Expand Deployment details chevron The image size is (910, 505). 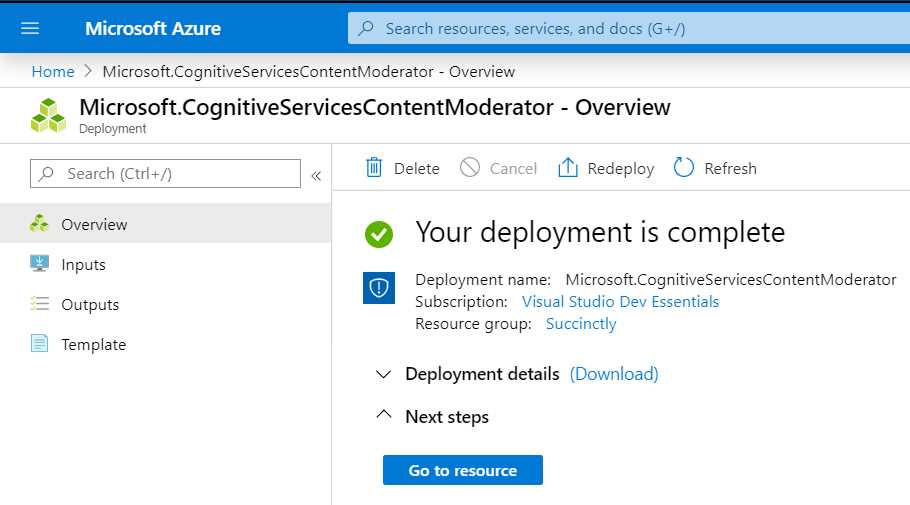(x=384, y=374)
